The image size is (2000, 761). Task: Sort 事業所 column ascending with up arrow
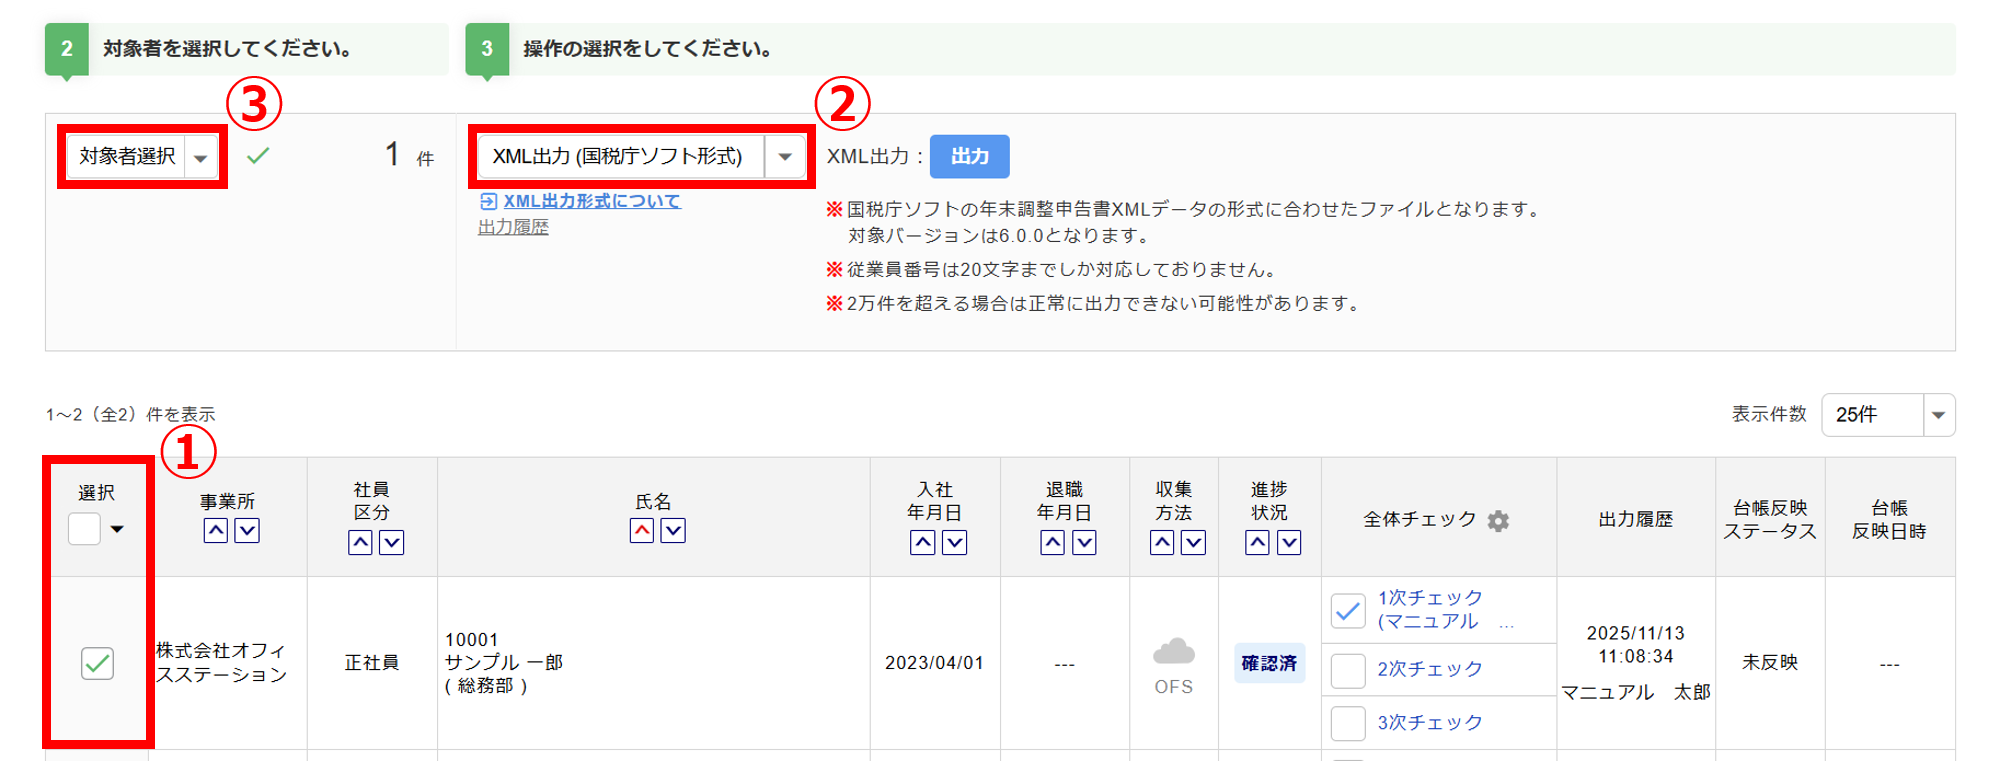click(x=215, y=531)
